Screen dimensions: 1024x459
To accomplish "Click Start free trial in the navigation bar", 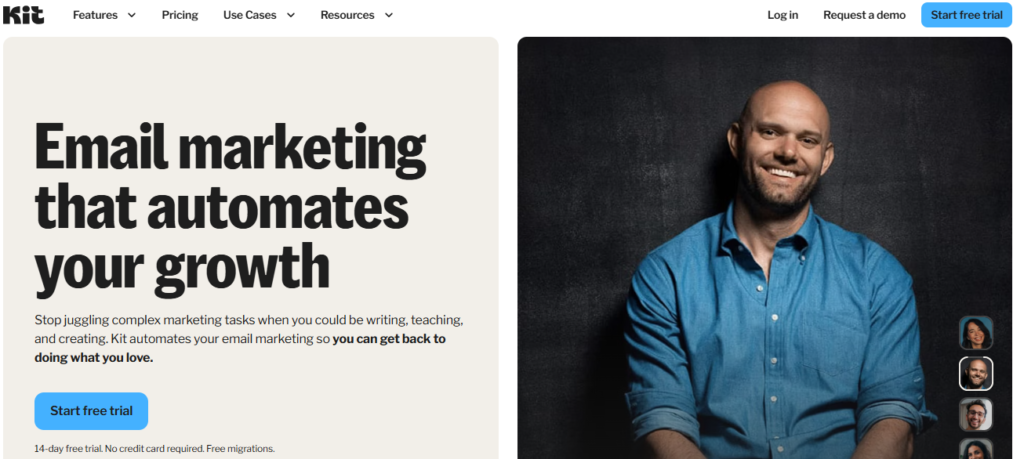I will coord(967,15).
